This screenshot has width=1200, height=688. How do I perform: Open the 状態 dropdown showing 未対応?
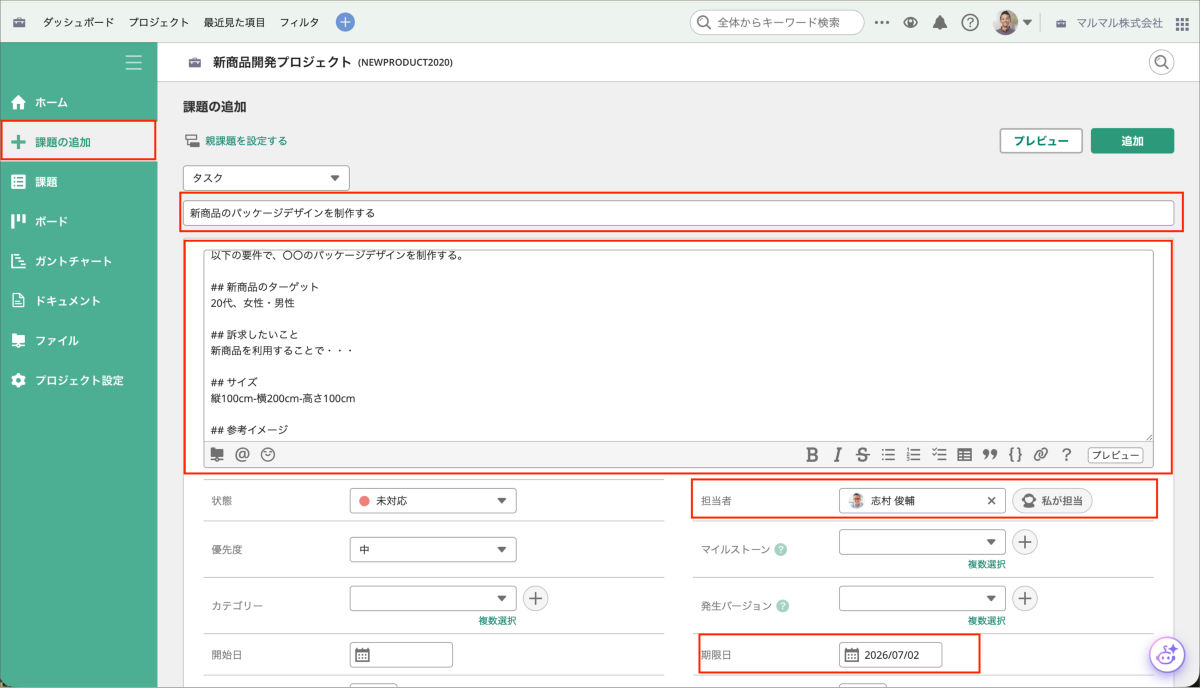pyautogui.click(x=433, y=501)
